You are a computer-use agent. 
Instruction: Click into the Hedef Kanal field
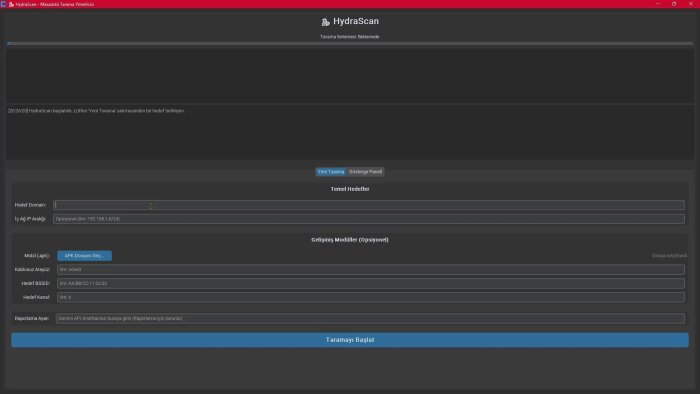(x=371, y=297)
